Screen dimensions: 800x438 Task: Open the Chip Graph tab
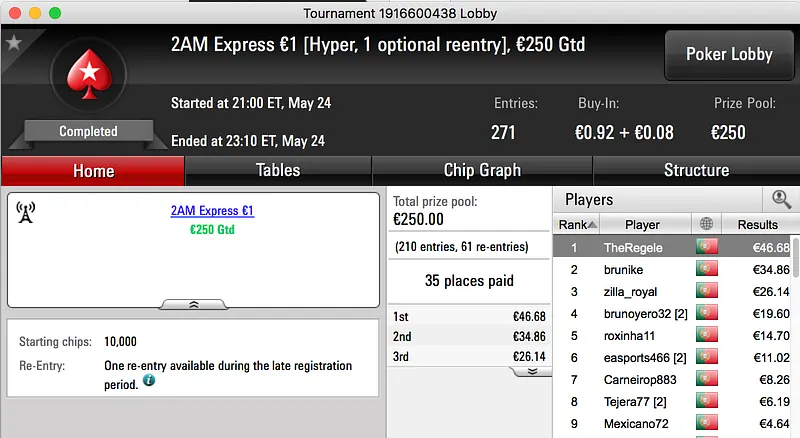(x=482, y=170)
